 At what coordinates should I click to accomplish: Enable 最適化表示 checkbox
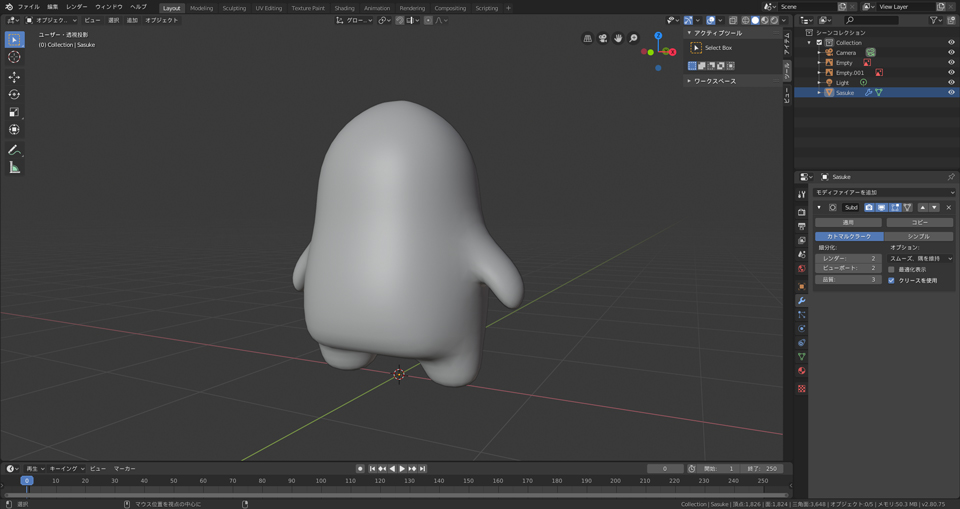point(891,270)
